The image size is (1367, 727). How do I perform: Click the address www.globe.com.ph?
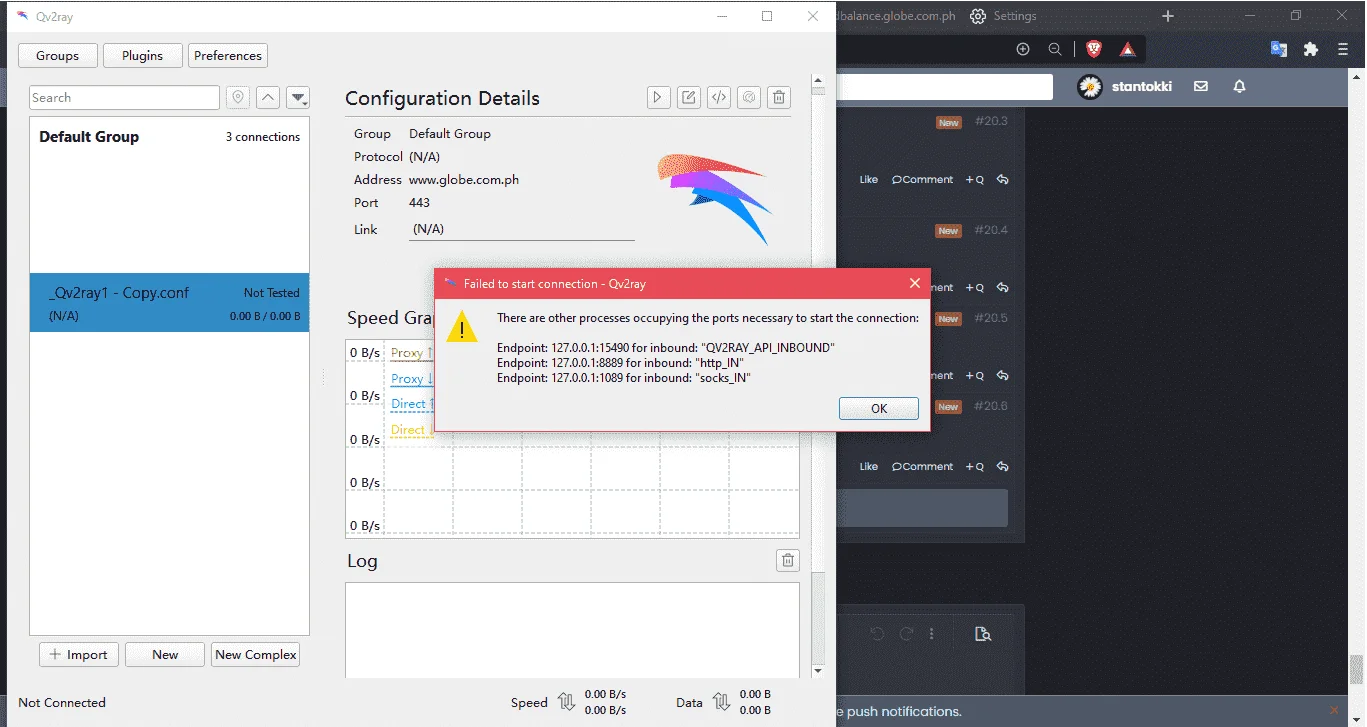464,180
